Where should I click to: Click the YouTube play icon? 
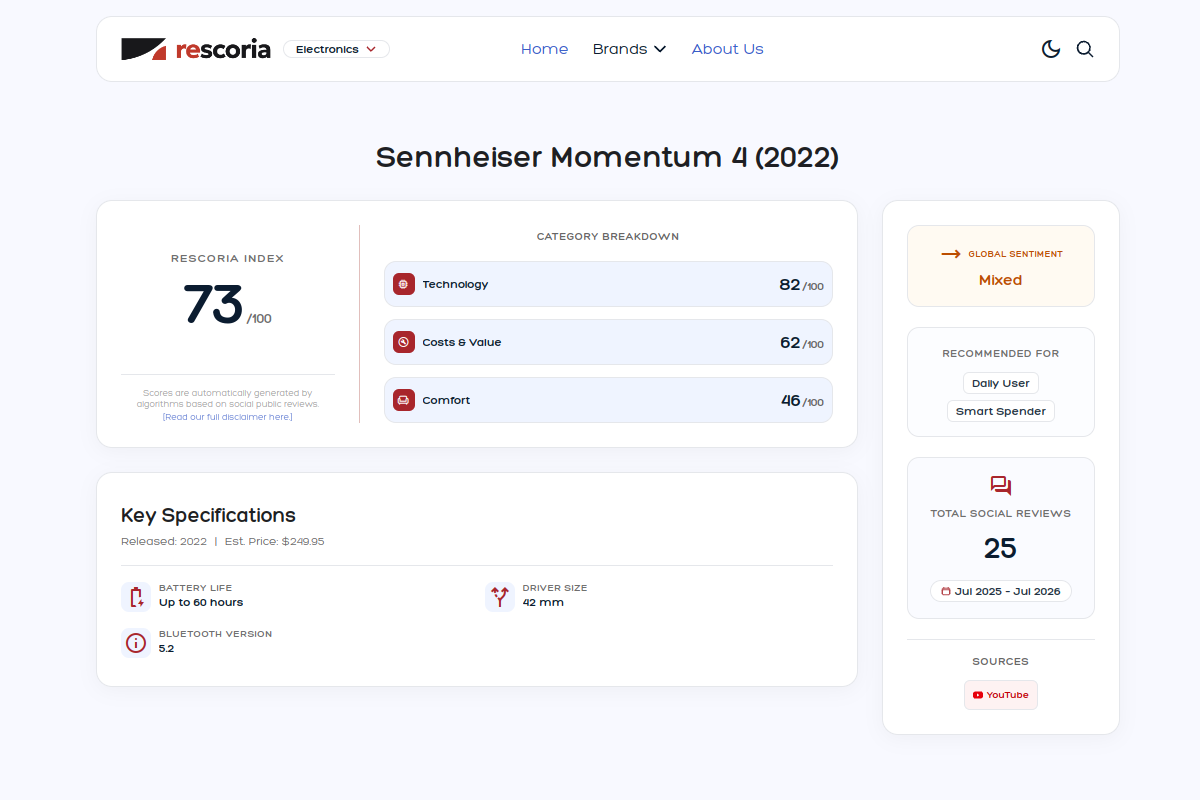(x=978, y=695)
